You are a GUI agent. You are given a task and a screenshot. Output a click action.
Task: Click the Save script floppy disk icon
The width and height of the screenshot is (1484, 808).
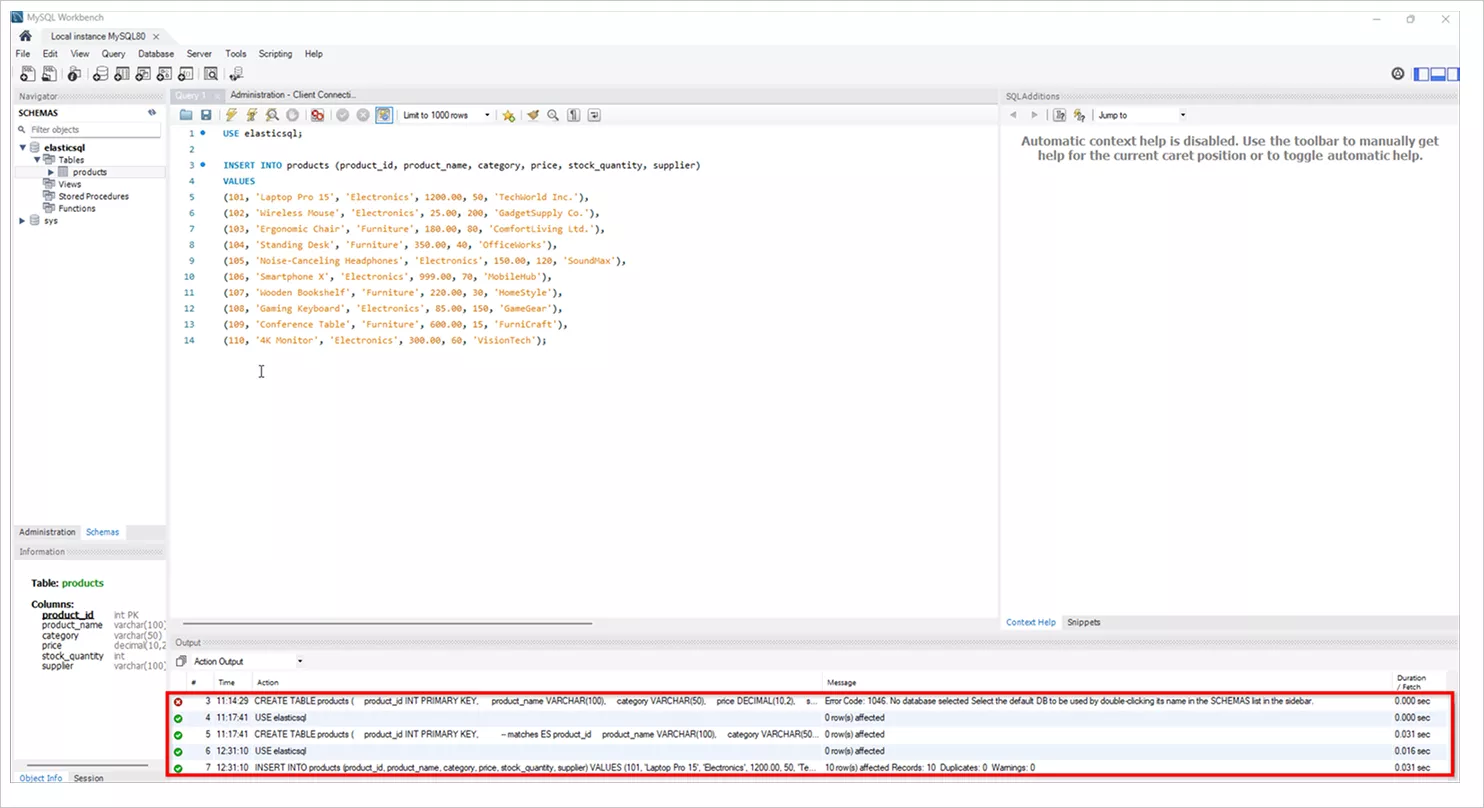coord(206,115)
